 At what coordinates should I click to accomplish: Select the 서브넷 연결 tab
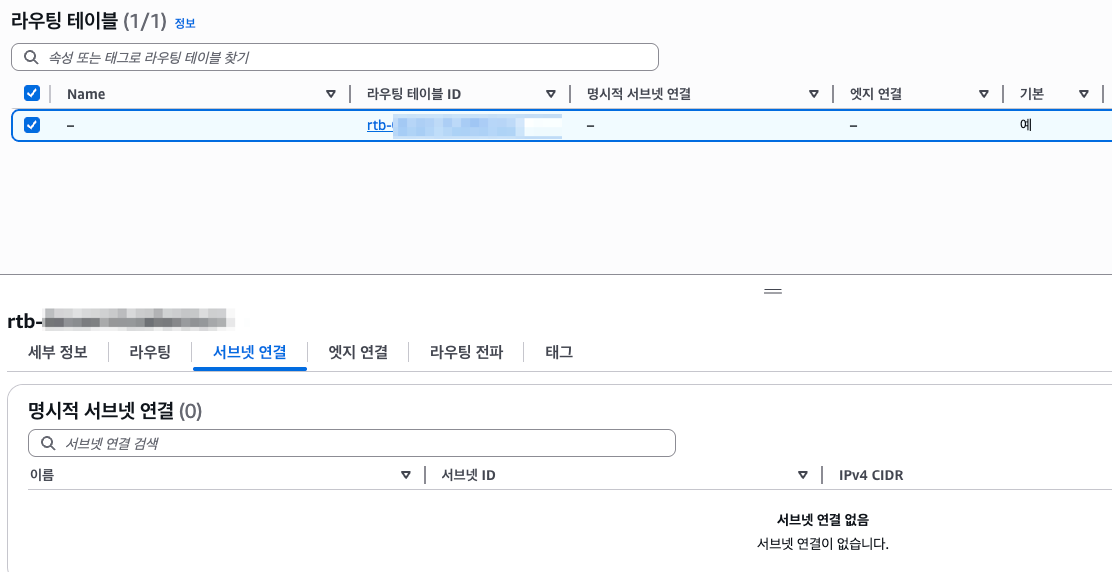(x=250, y=352)
